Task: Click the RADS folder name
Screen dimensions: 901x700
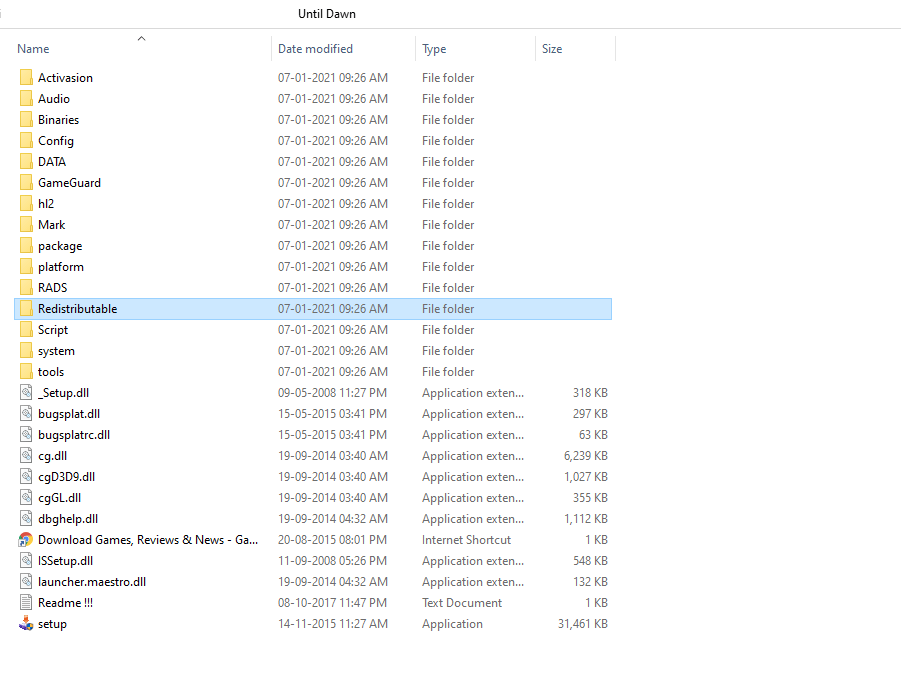Action: click(53, 288)
